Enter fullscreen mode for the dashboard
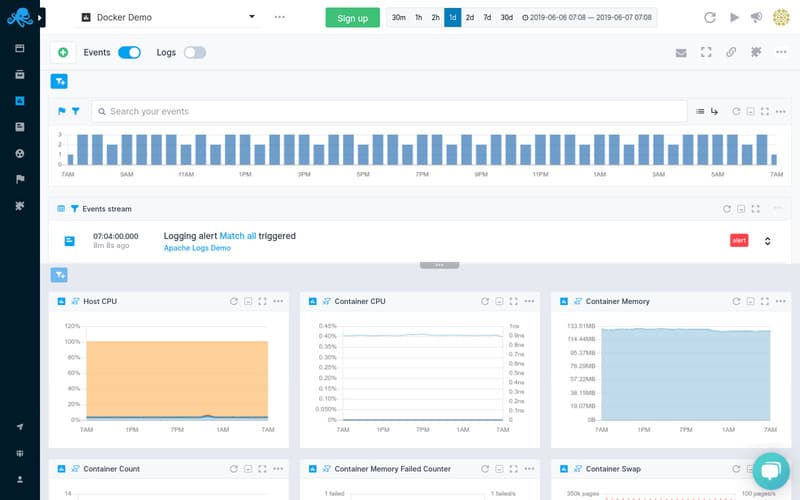 click(706, 52)
